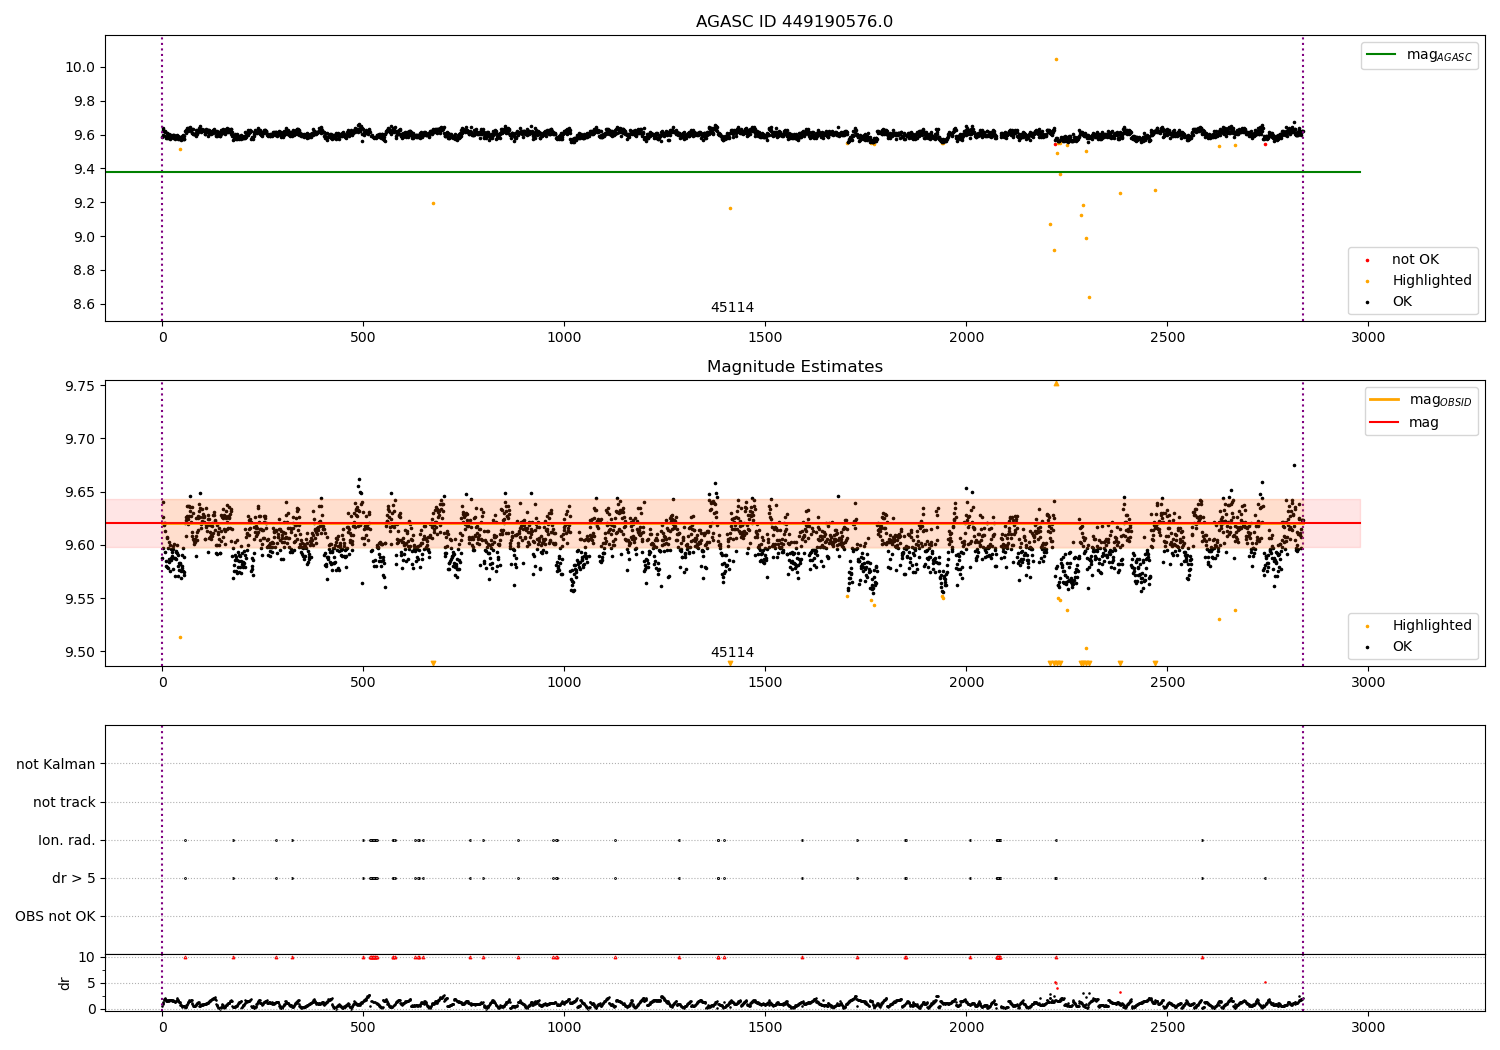Image resolution: width=1500 pixels, height=1050 pixels.
Task: Click red line swatch beside 'mag' legend entry
Action: 1384,423
